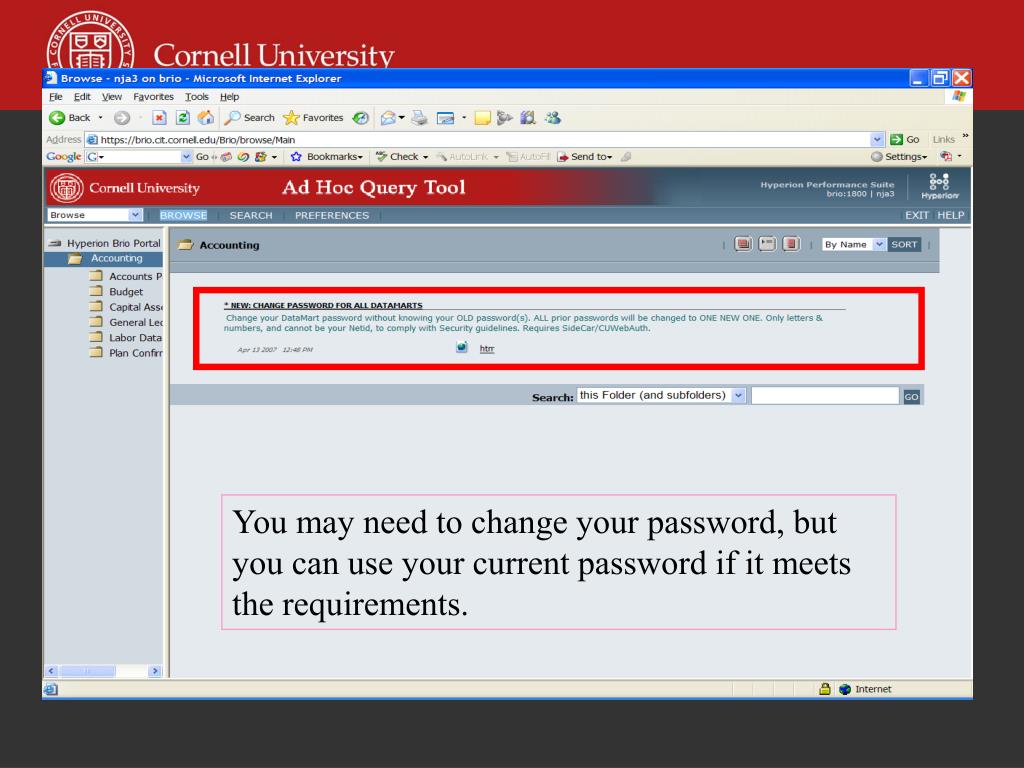The width and height of the screenshot is (1024, 768).
Task: Open the Google search box dropdown
Action: click(x=186, y=157)
